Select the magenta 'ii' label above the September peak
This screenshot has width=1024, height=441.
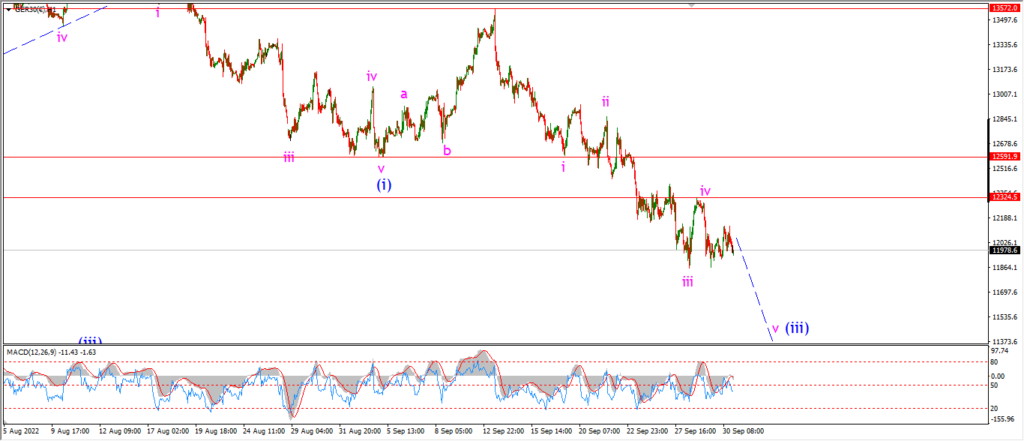tap(605, 101)
